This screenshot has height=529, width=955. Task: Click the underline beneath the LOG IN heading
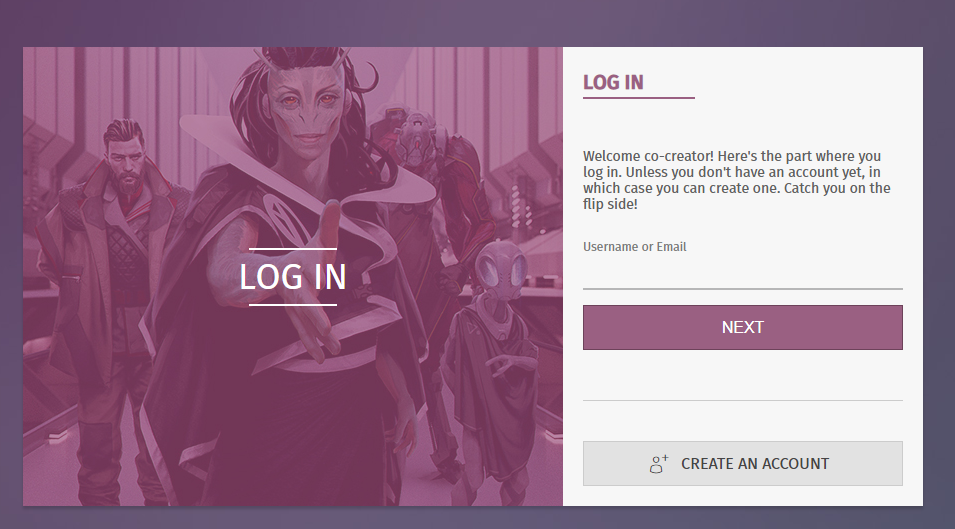638,97
